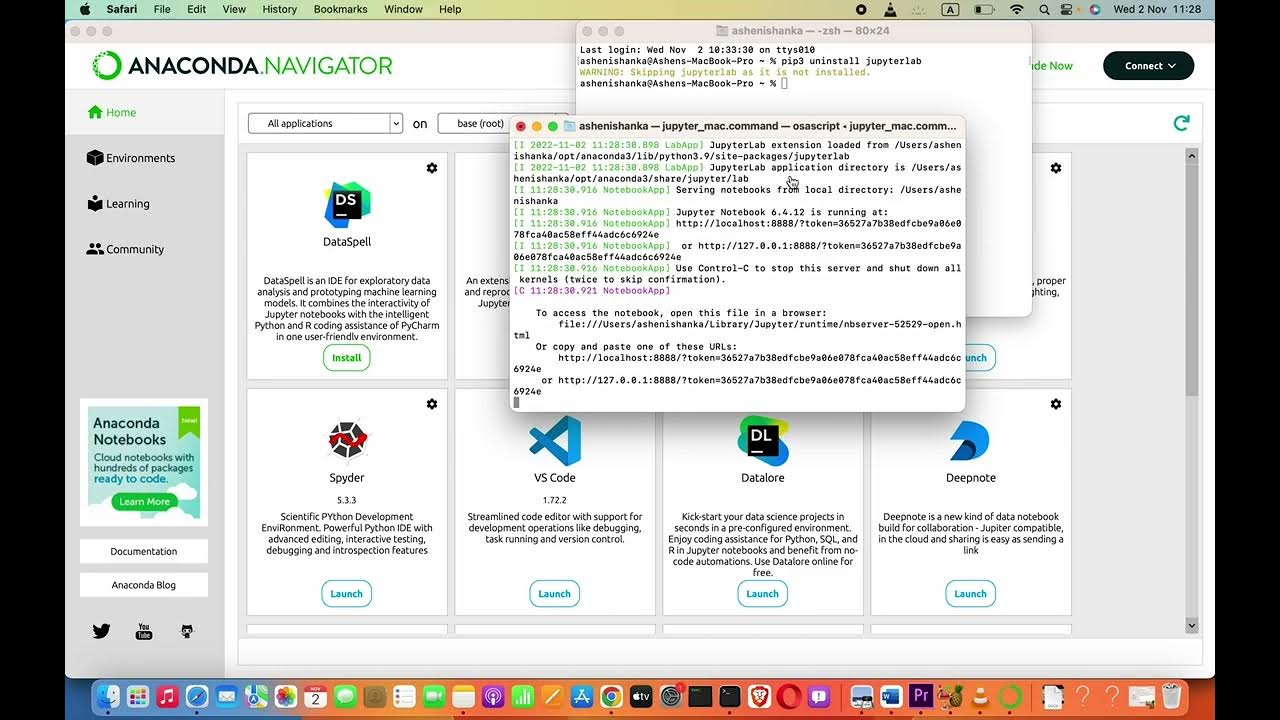
Task: Open Google Chrome from the Dock
Action: (x=612, y=696)
